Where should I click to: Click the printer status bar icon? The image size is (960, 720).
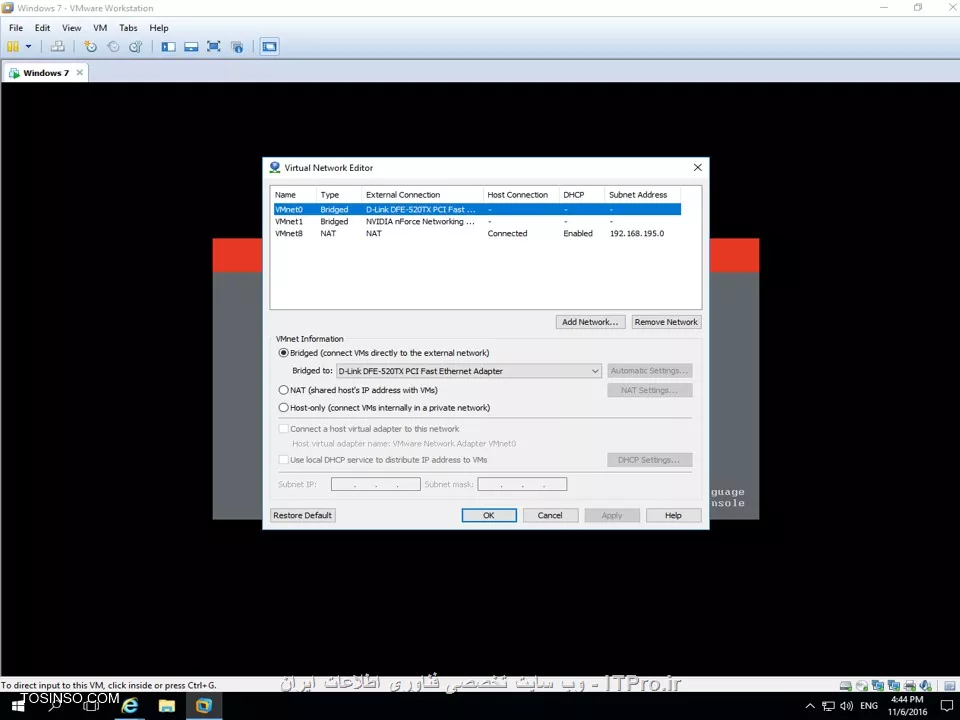click(x=910, y=686)
